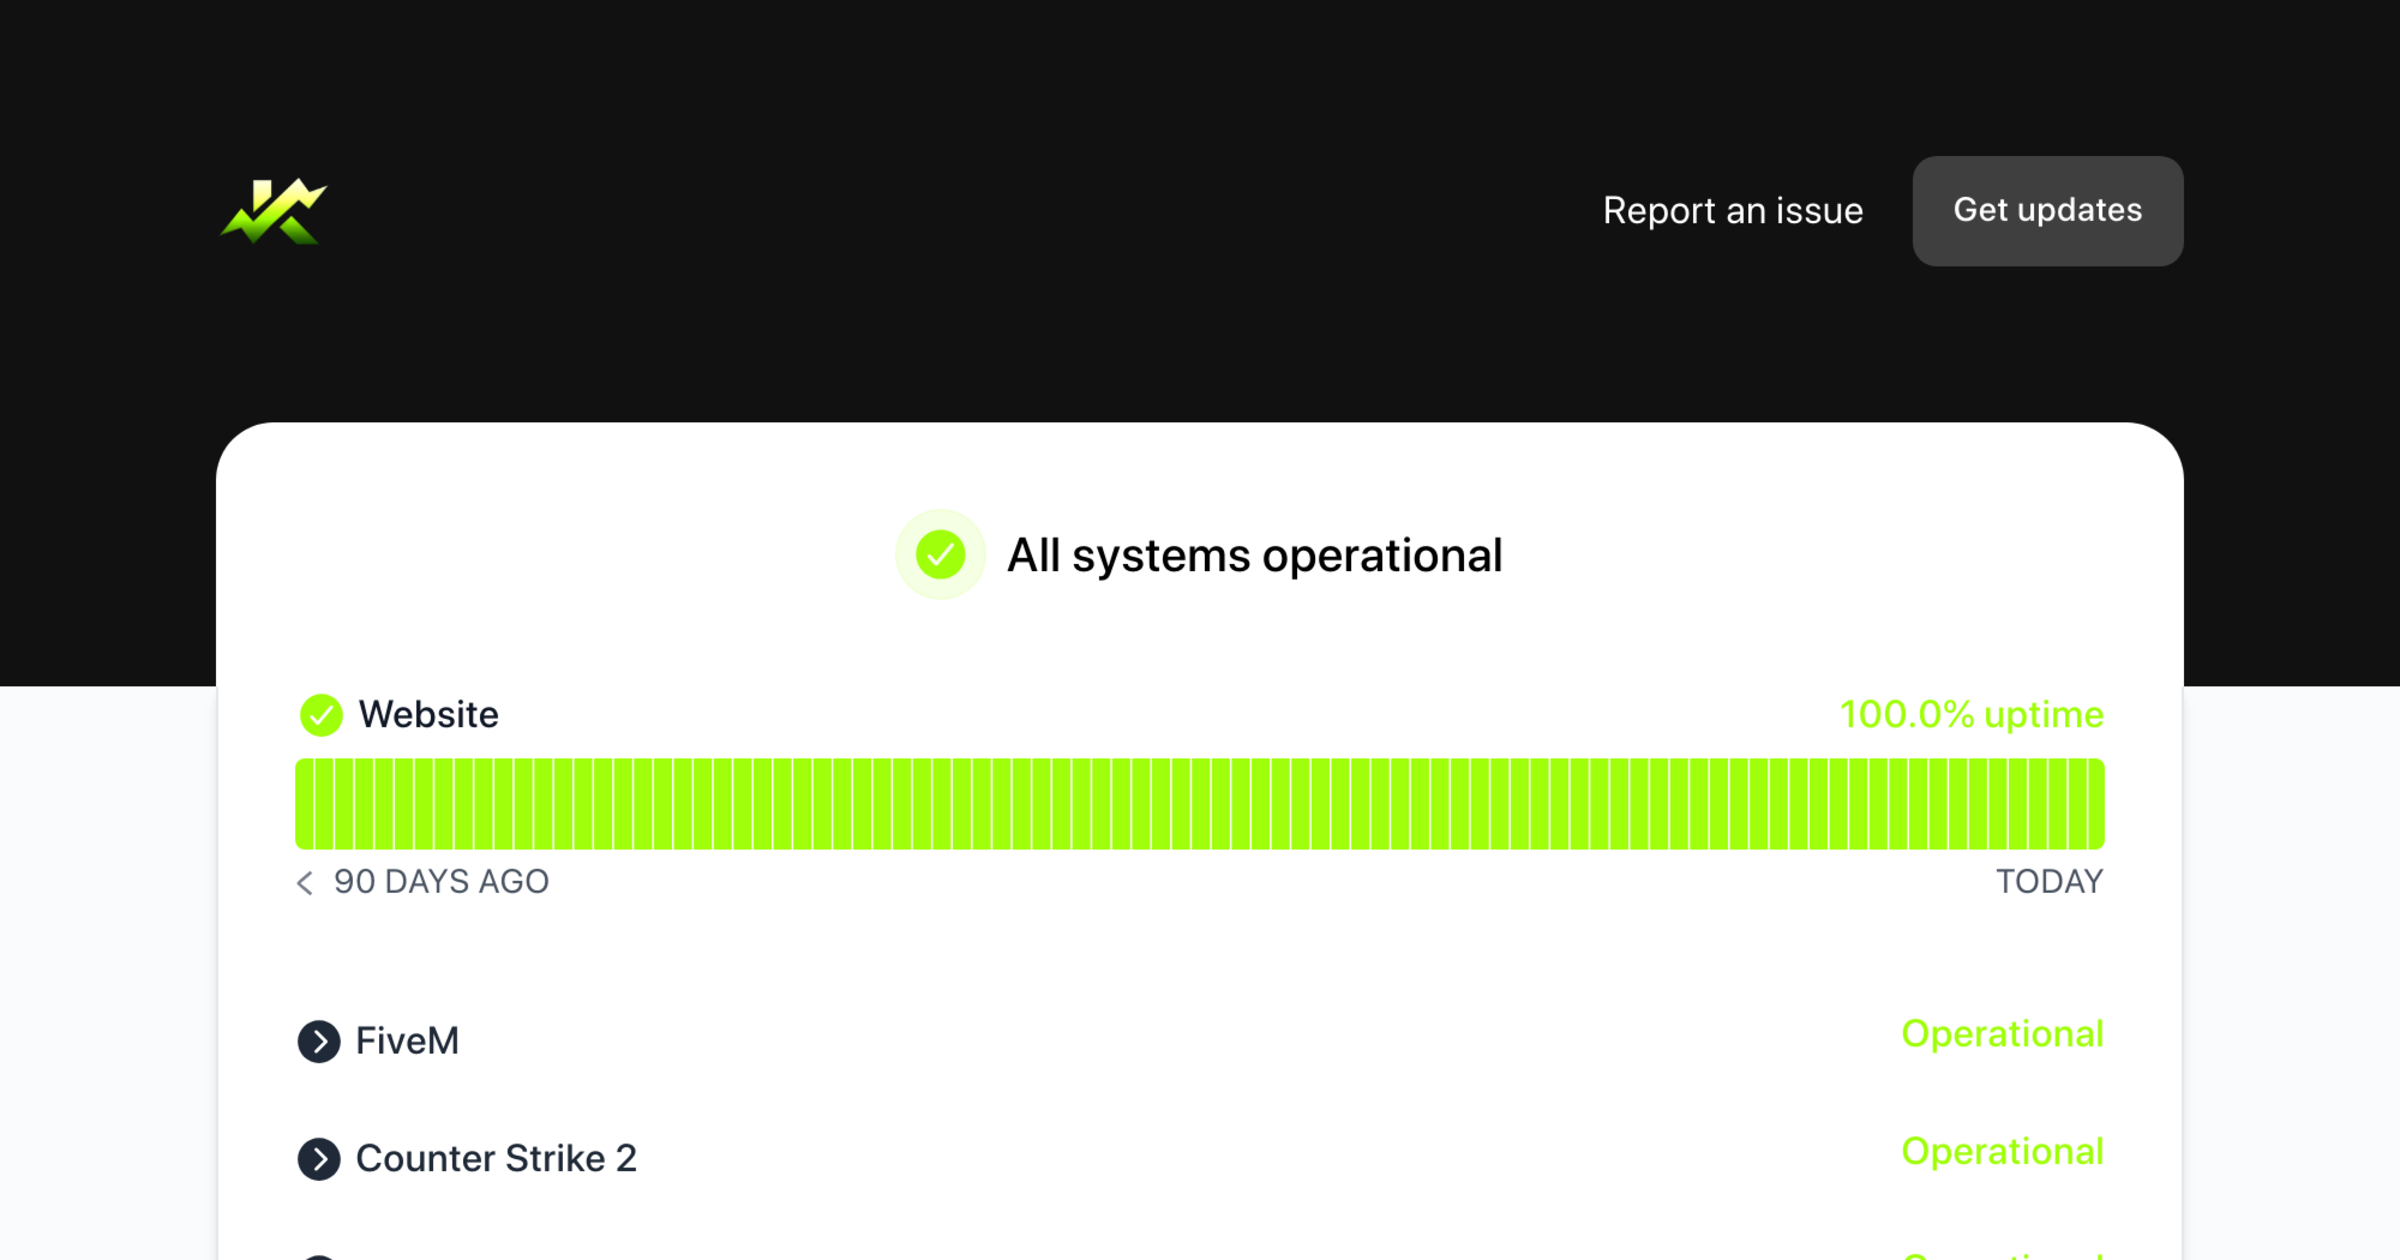
Task: Click the Counter Strike 2 service name
Action: pyautogui.click(x=496, y=1159)
